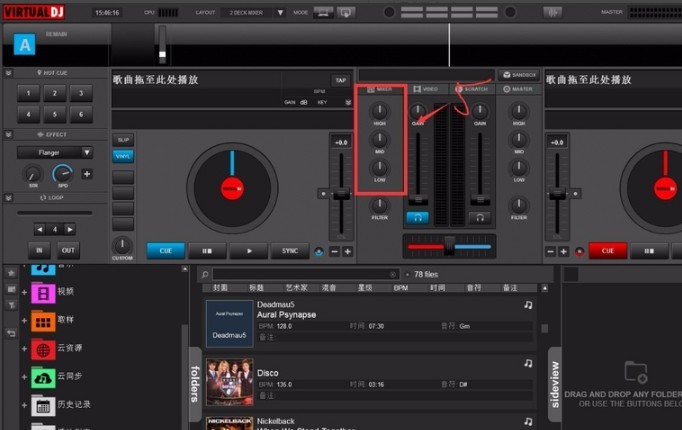Open the MASTER tab
The height and width of the screenshot is (430, 682).
pos(518,89)
